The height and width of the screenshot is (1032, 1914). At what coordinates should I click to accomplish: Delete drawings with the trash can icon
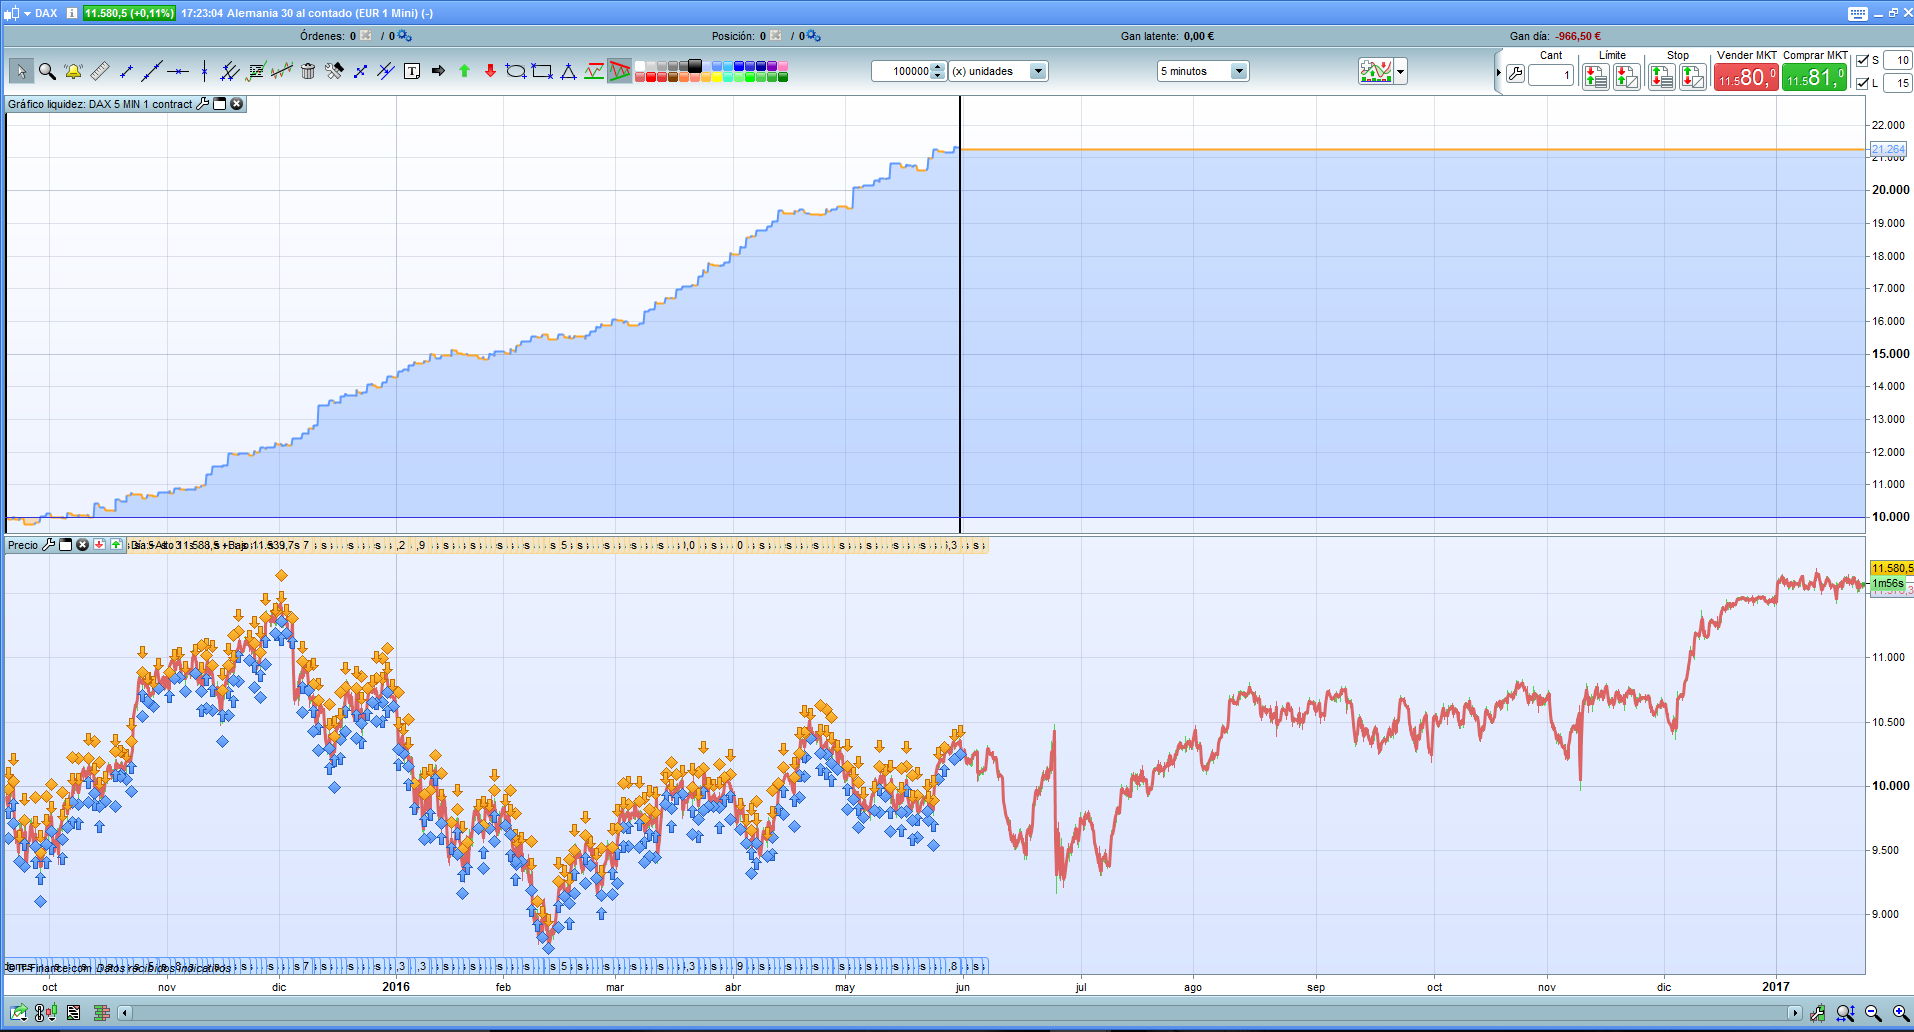pyautogui.click(x=308, y=71)
